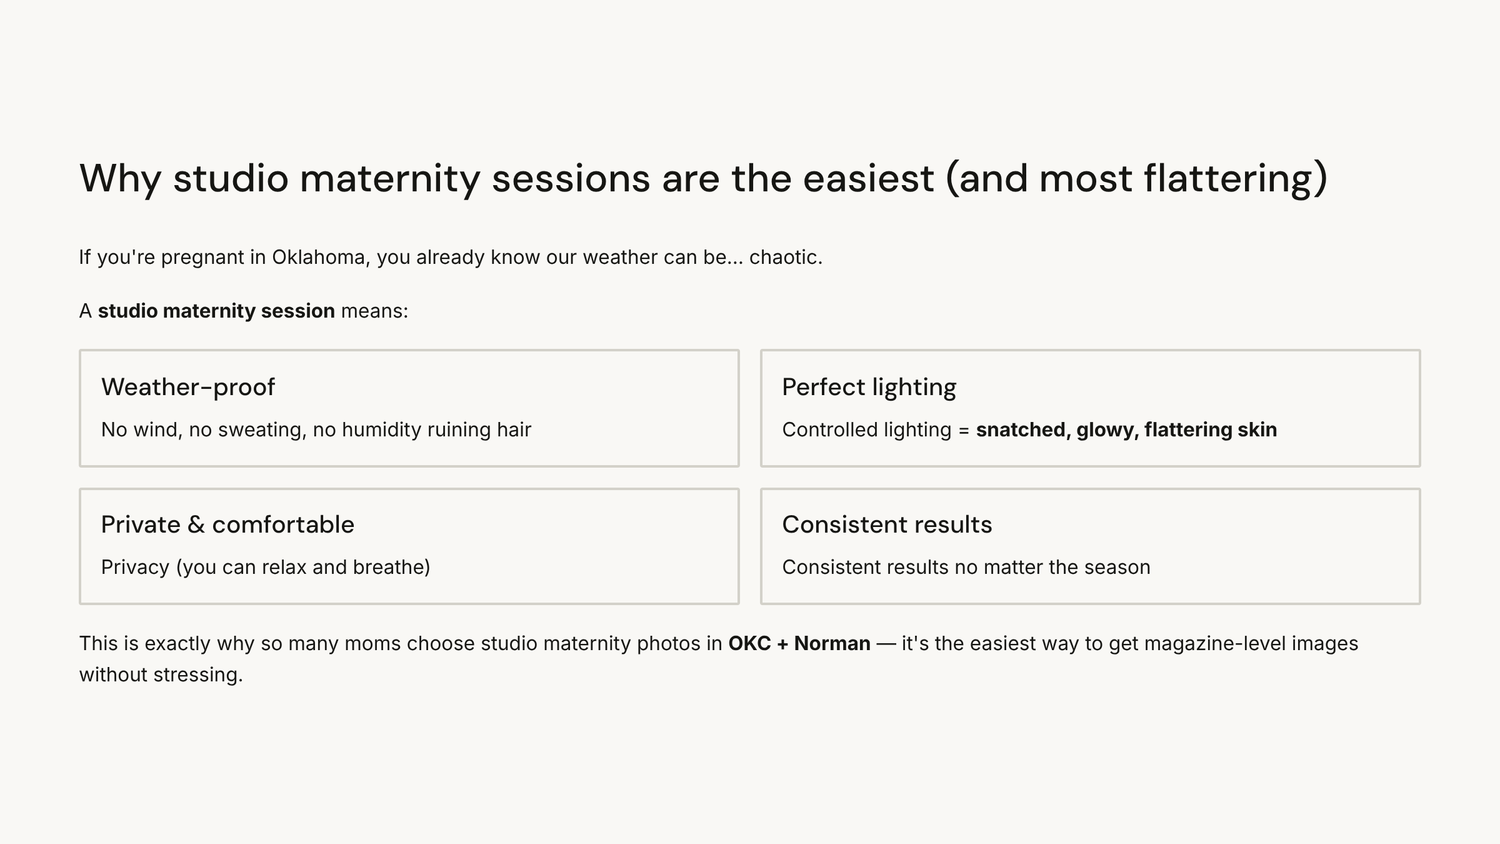Click 'Privacy (you can relax and breathe)' text

point(266,567)
